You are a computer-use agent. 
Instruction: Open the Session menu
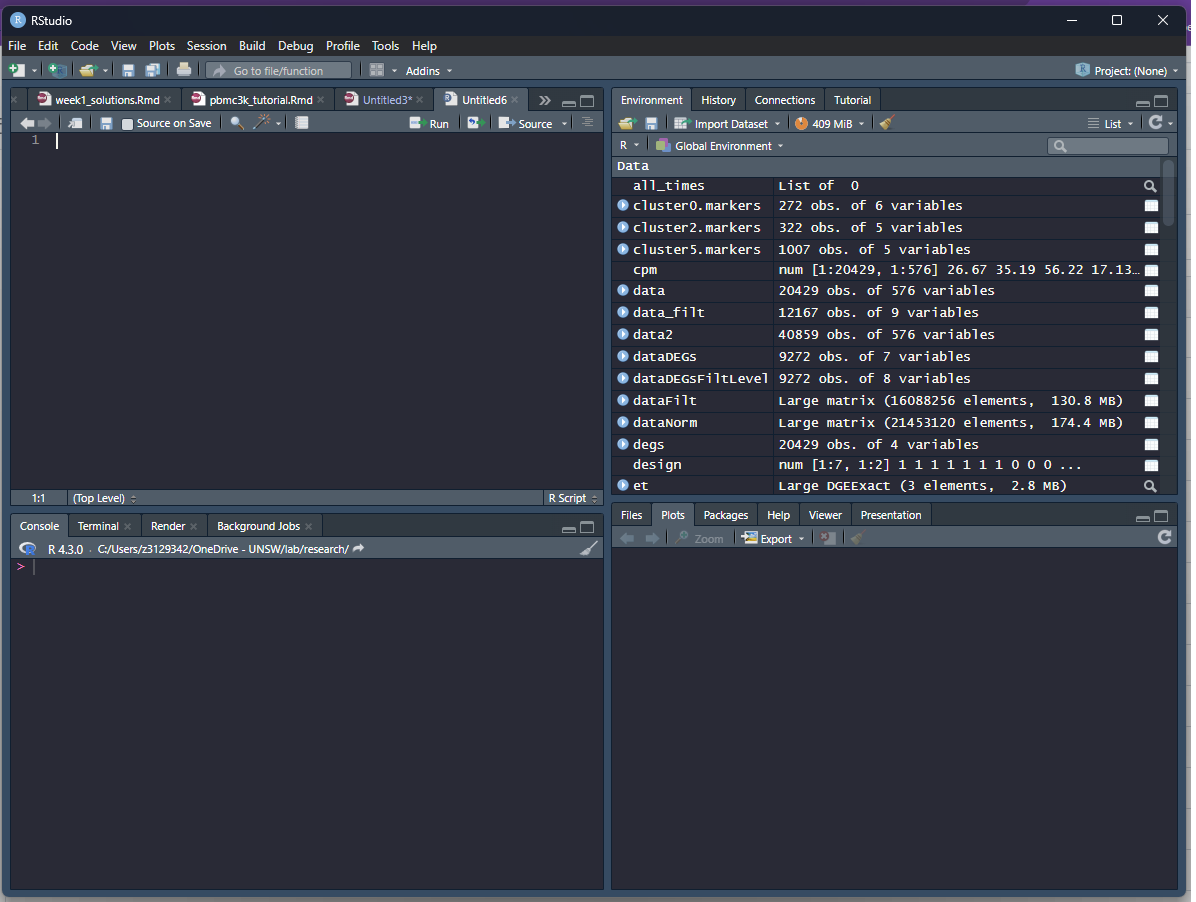[206, 45]
